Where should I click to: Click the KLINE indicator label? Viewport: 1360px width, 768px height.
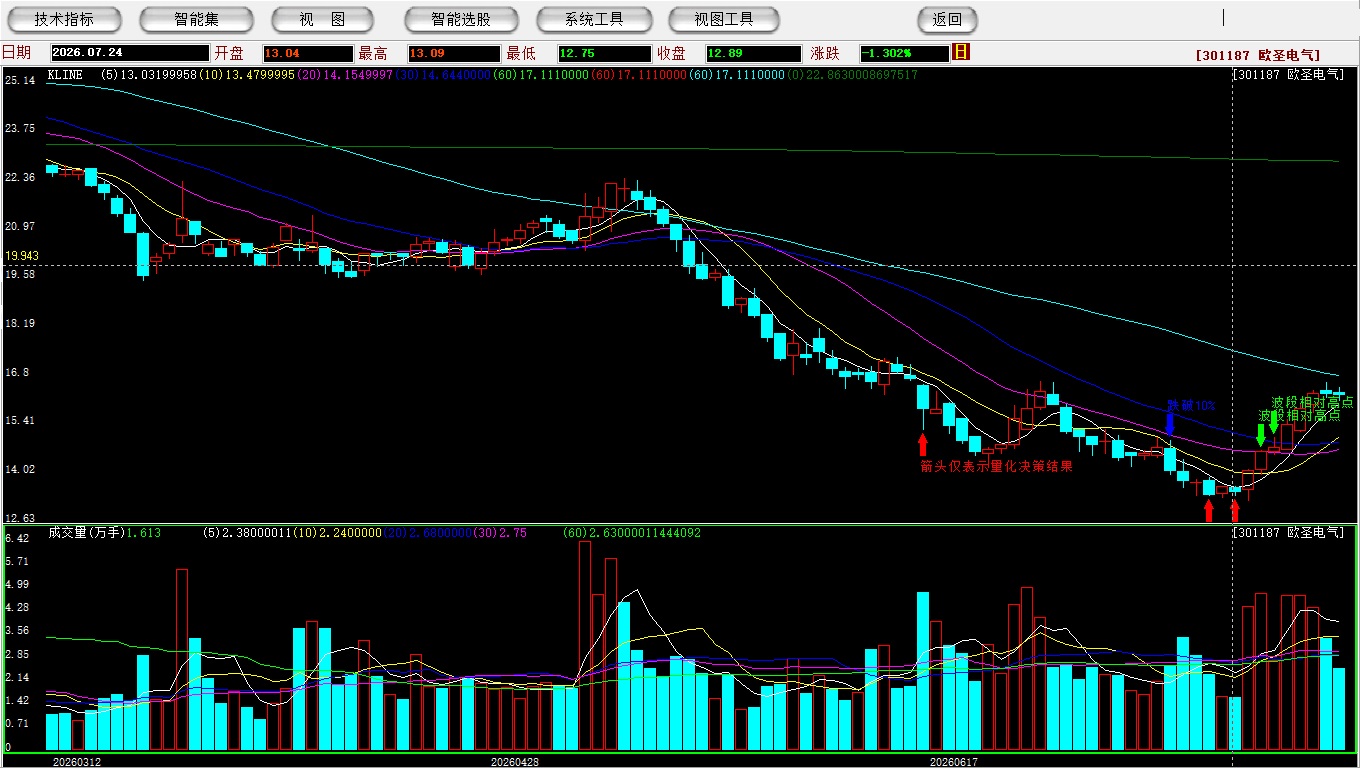[65, 75]
